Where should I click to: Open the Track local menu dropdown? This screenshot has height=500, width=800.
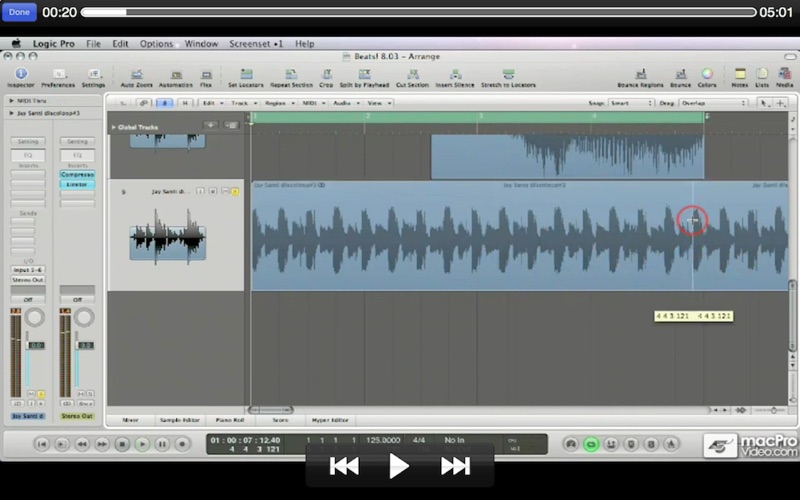click(243, 103)
